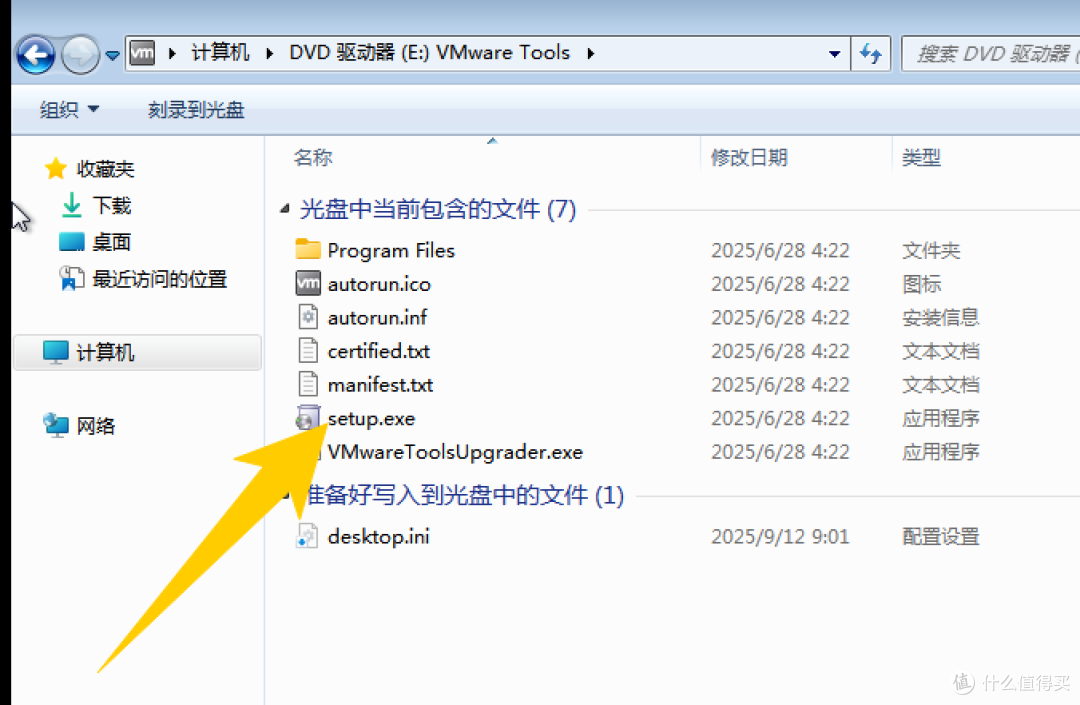Click the 计算机 monitor icon in sidebar

pos(56,352)
